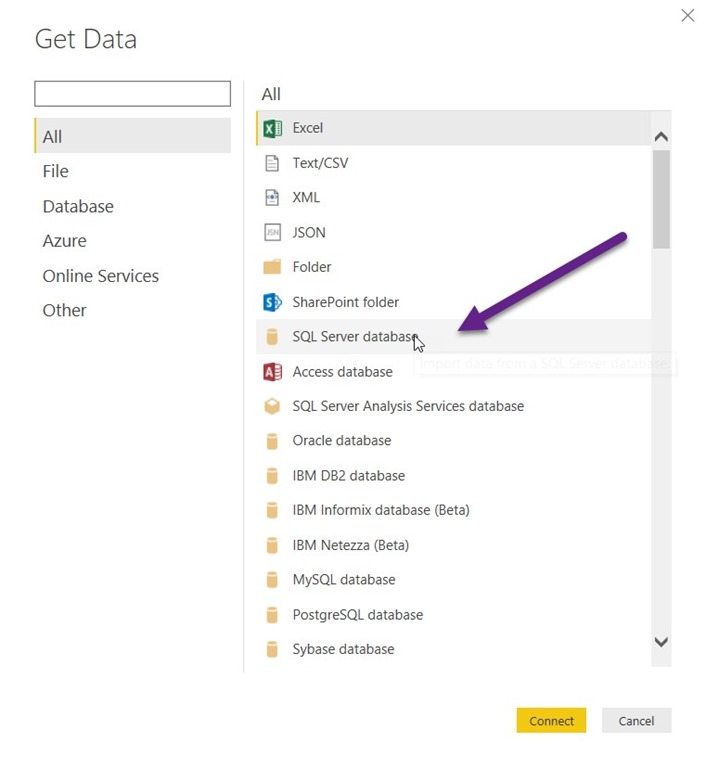Click the Oracle database cylinder icon

click(272, 441)
